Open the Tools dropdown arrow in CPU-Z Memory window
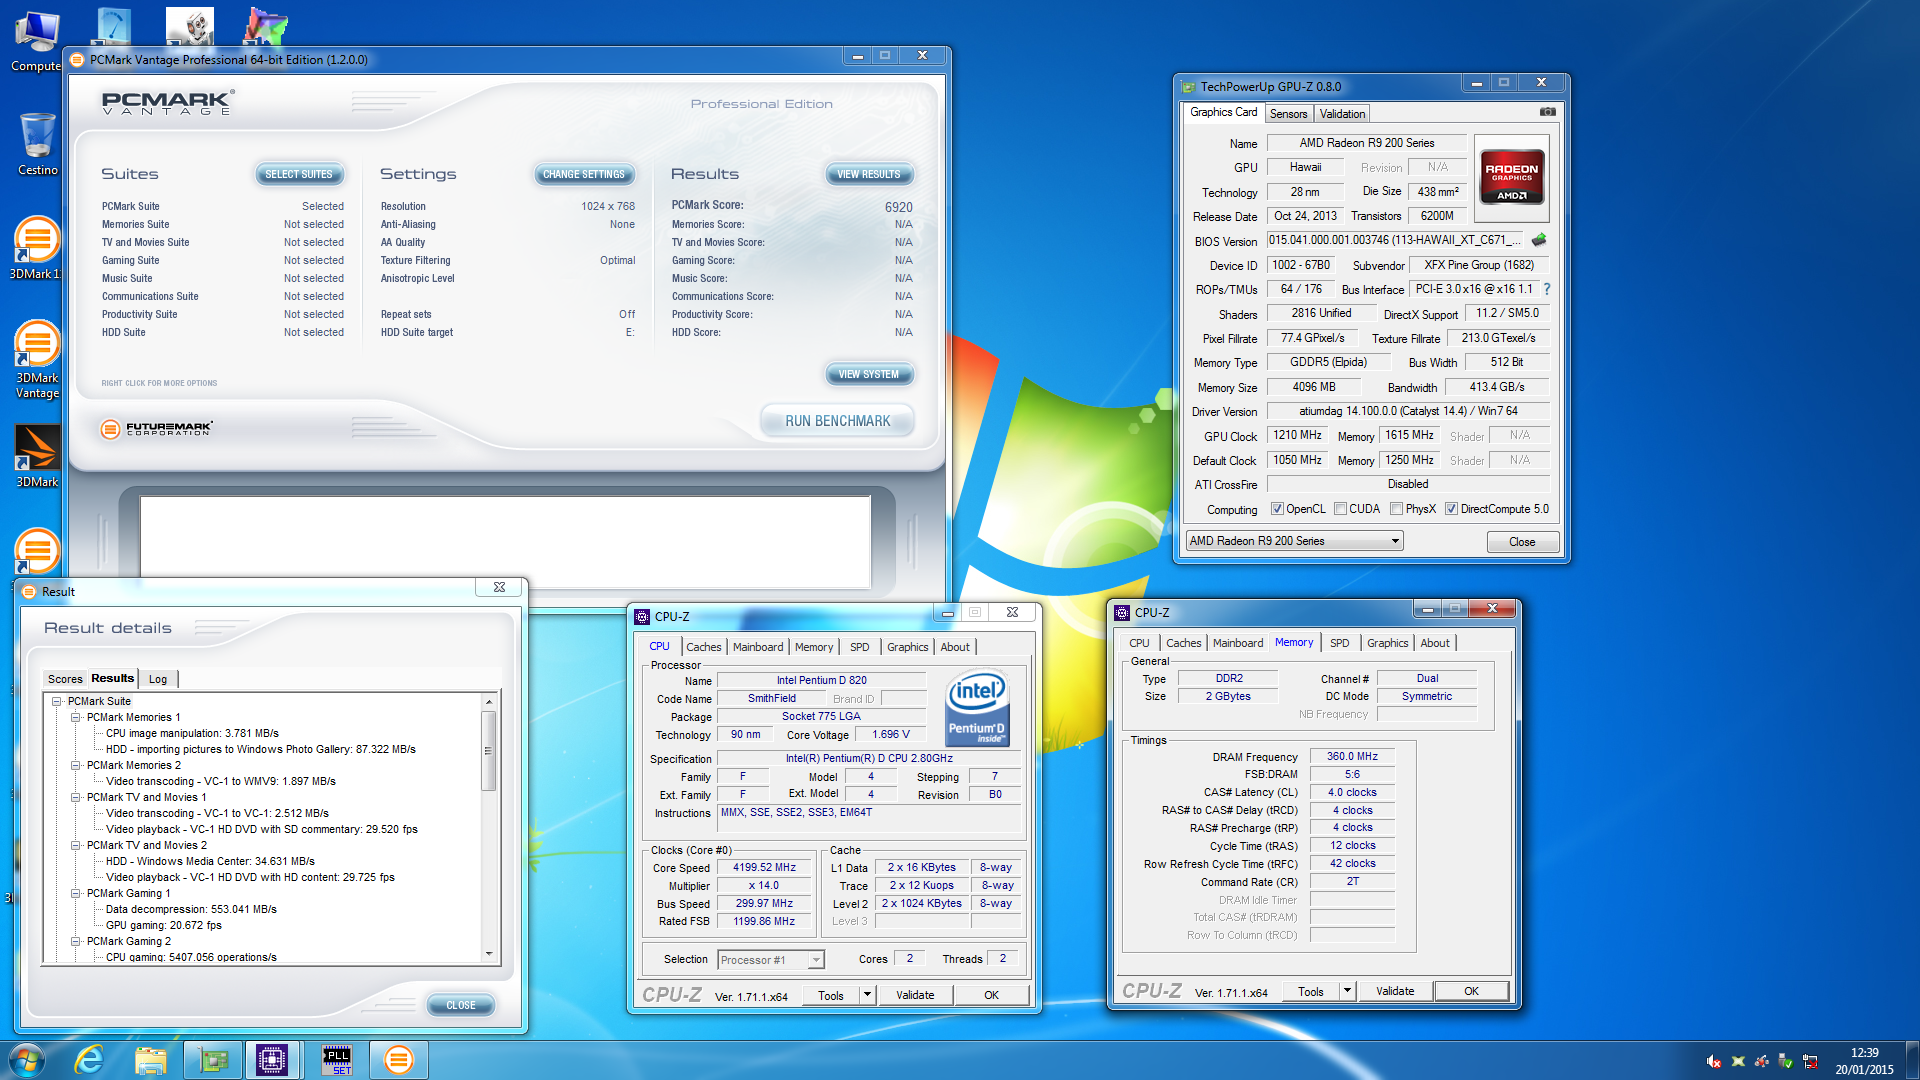1920x1080 pixels. [1347, 991]
